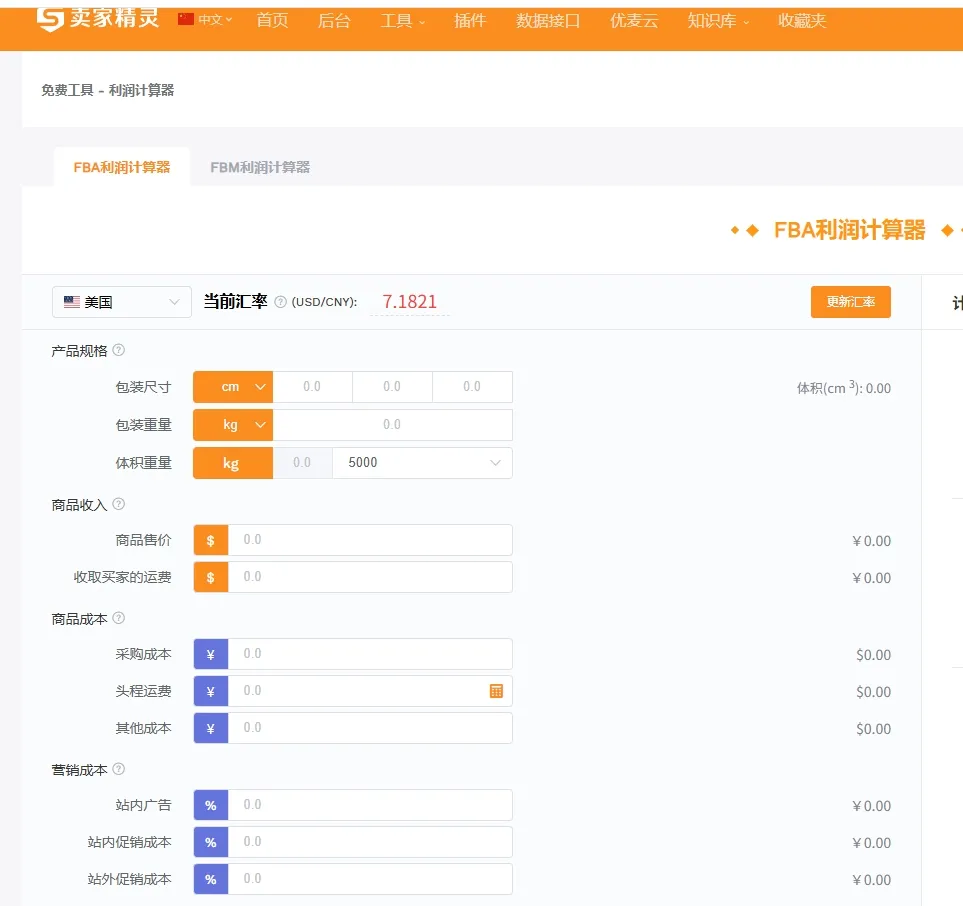Click the 商品成本 help icon
963x906 pixels.
[119, 618]
